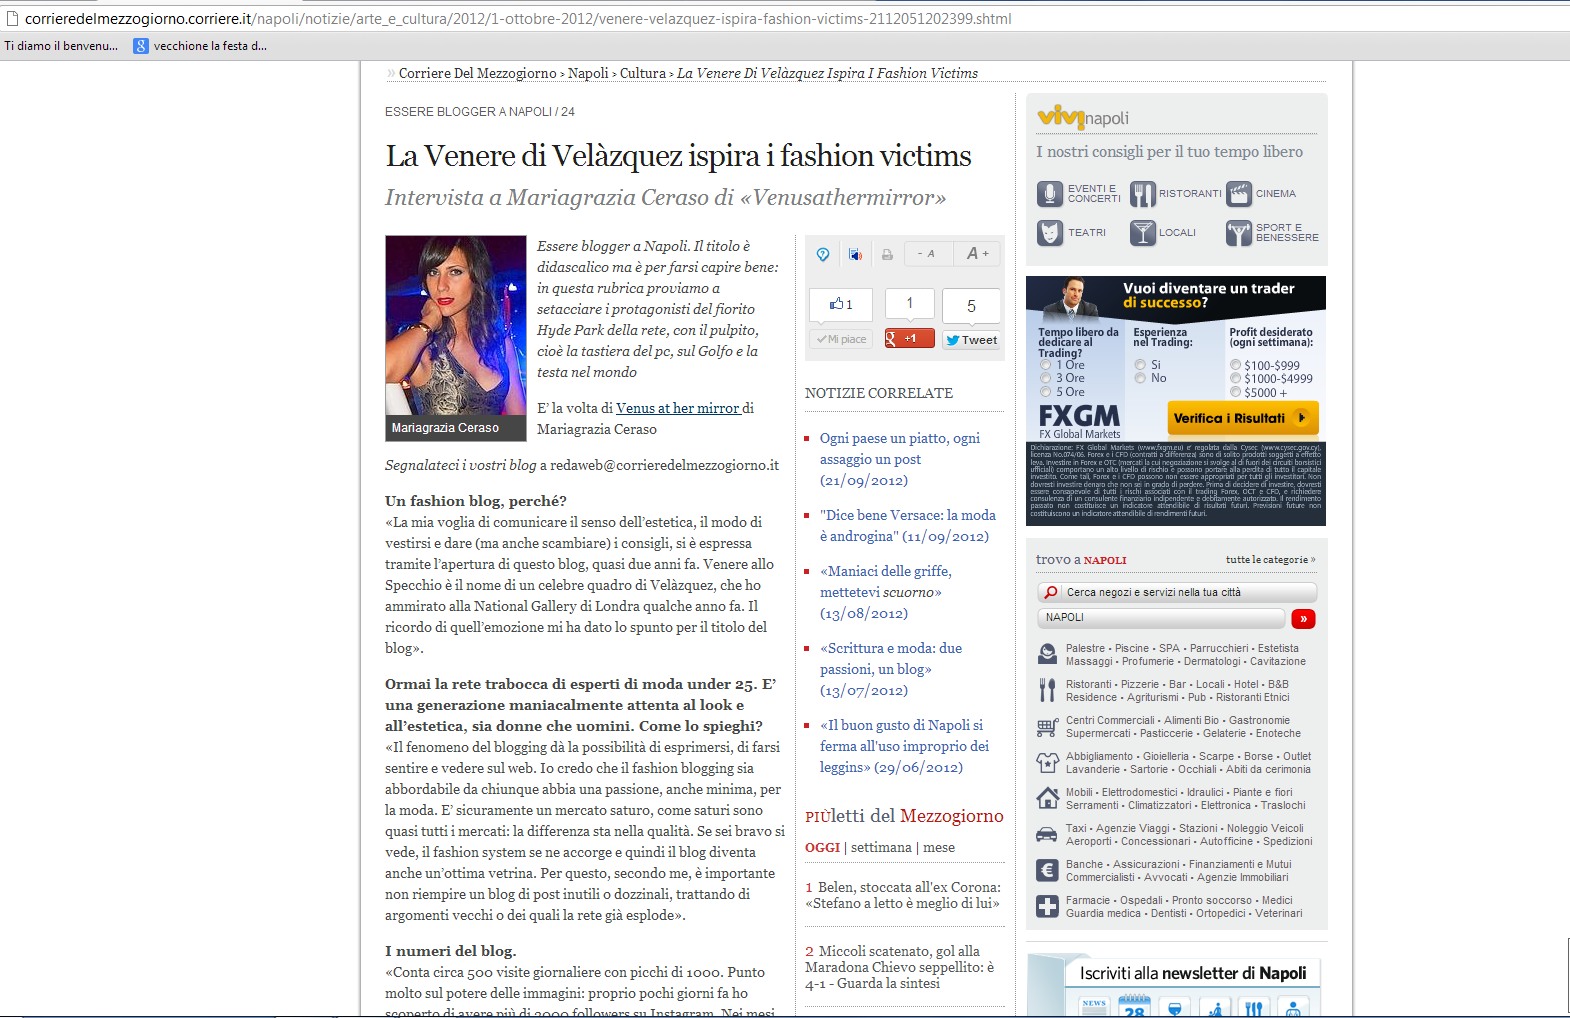
Task: Click the Banche euro icon
Action: click(1047, 871)
